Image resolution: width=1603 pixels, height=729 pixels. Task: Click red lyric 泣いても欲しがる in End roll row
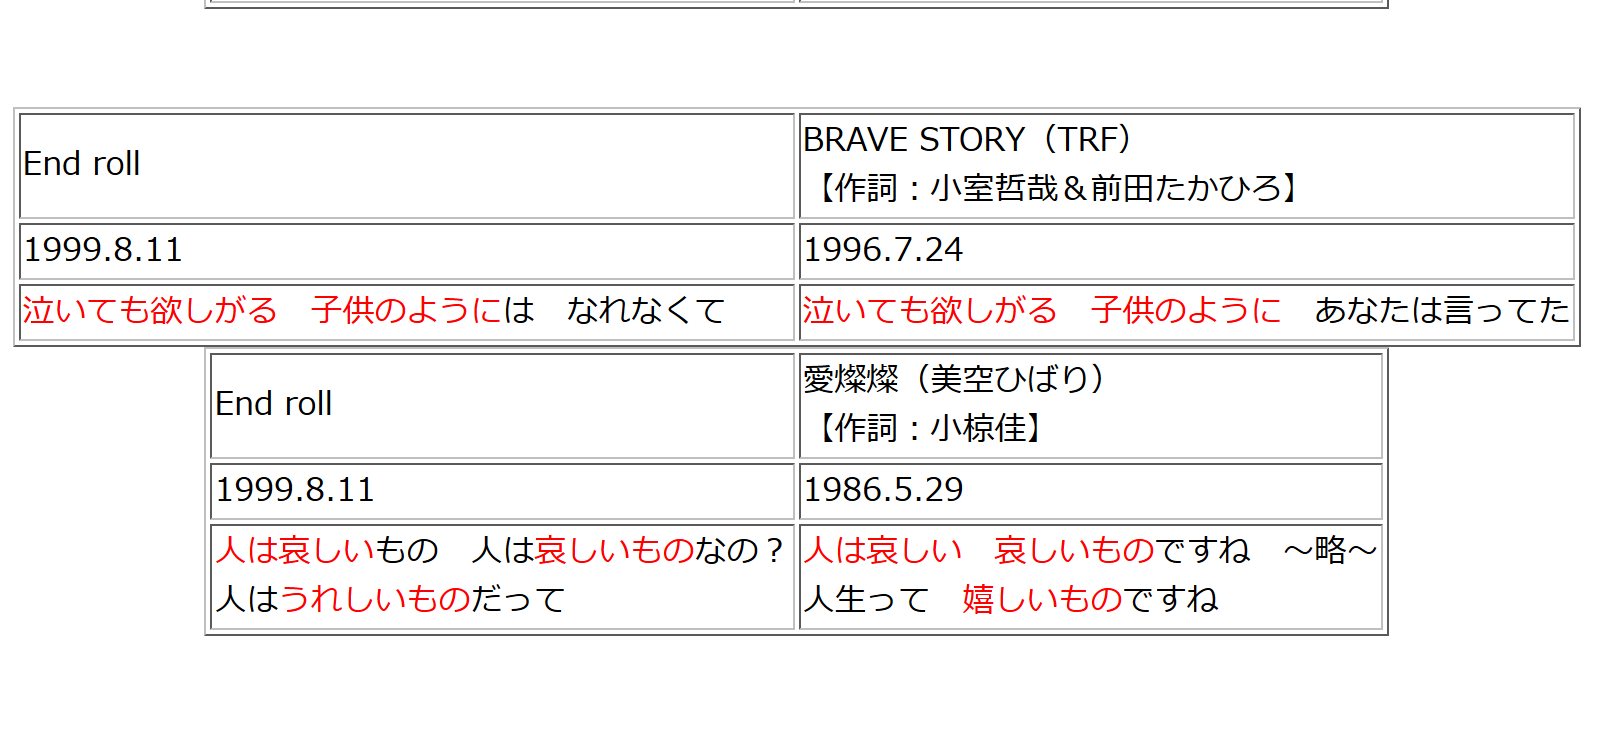pyautogui.click(x=150, y=311)
